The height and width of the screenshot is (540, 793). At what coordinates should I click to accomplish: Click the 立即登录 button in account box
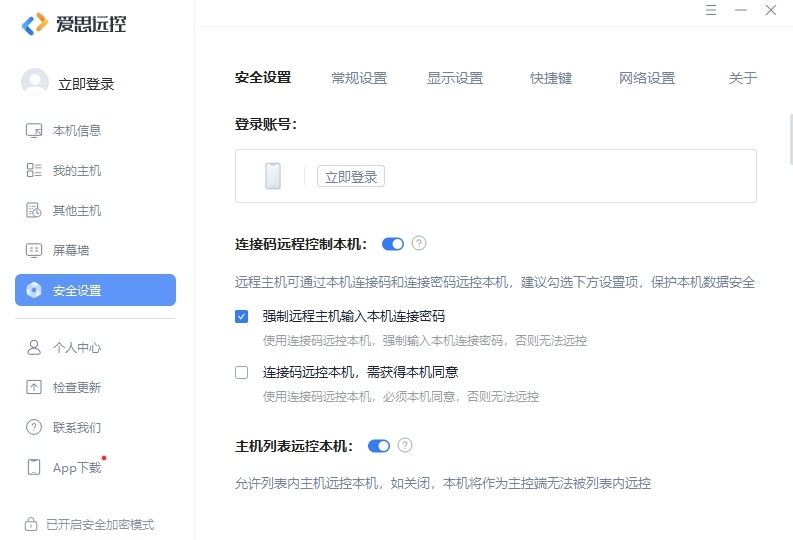(x=351, y=177)
